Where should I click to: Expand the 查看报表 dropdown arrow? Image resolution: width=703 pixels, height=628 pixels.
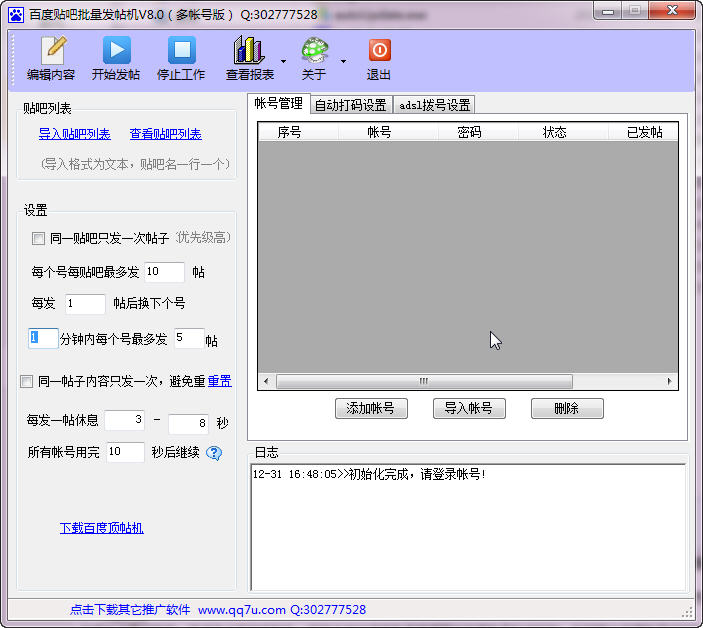283,61
